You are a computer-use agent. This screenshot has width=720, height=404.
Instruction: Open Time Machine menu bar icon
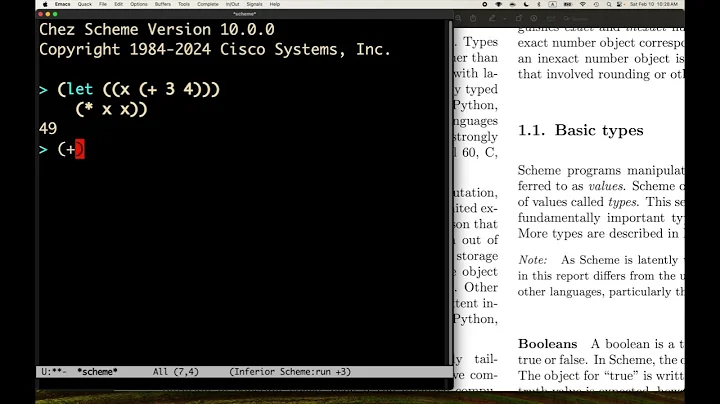pyautogui.click(x=596, y=4)
